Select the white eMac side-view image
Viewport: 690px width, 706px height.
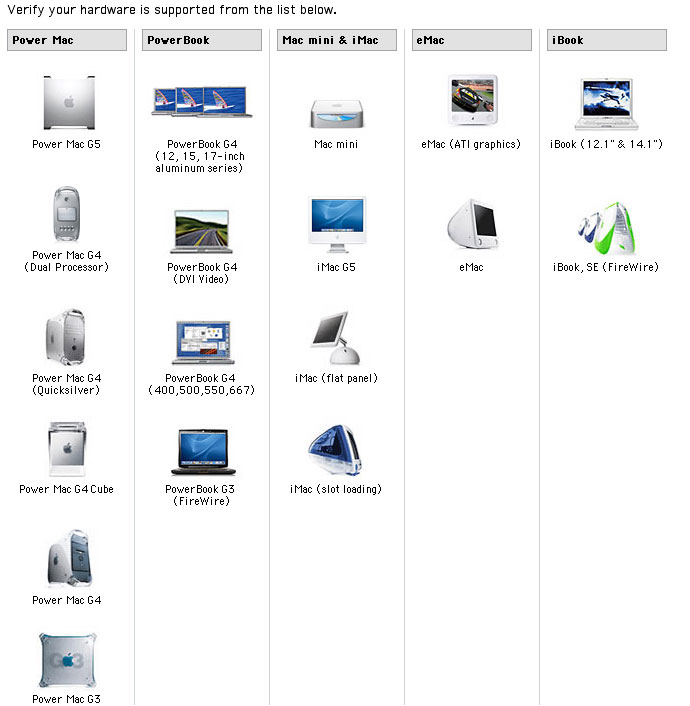click(472, 224)
